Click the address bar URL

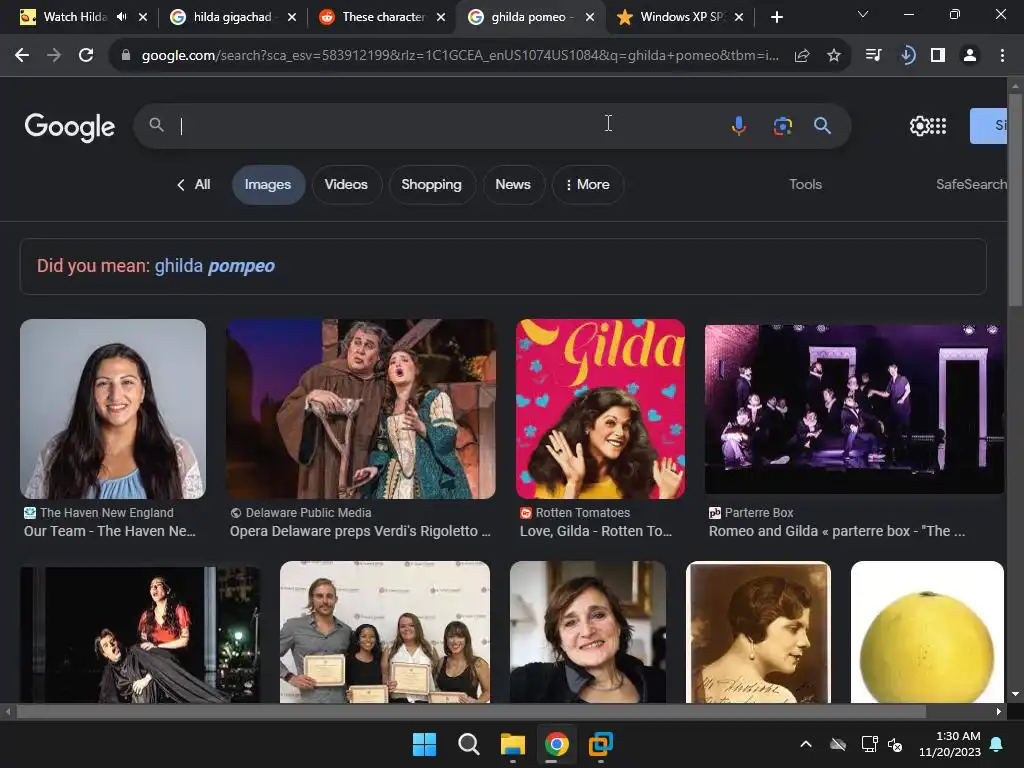pyautogui.click(x=460, y=56)
